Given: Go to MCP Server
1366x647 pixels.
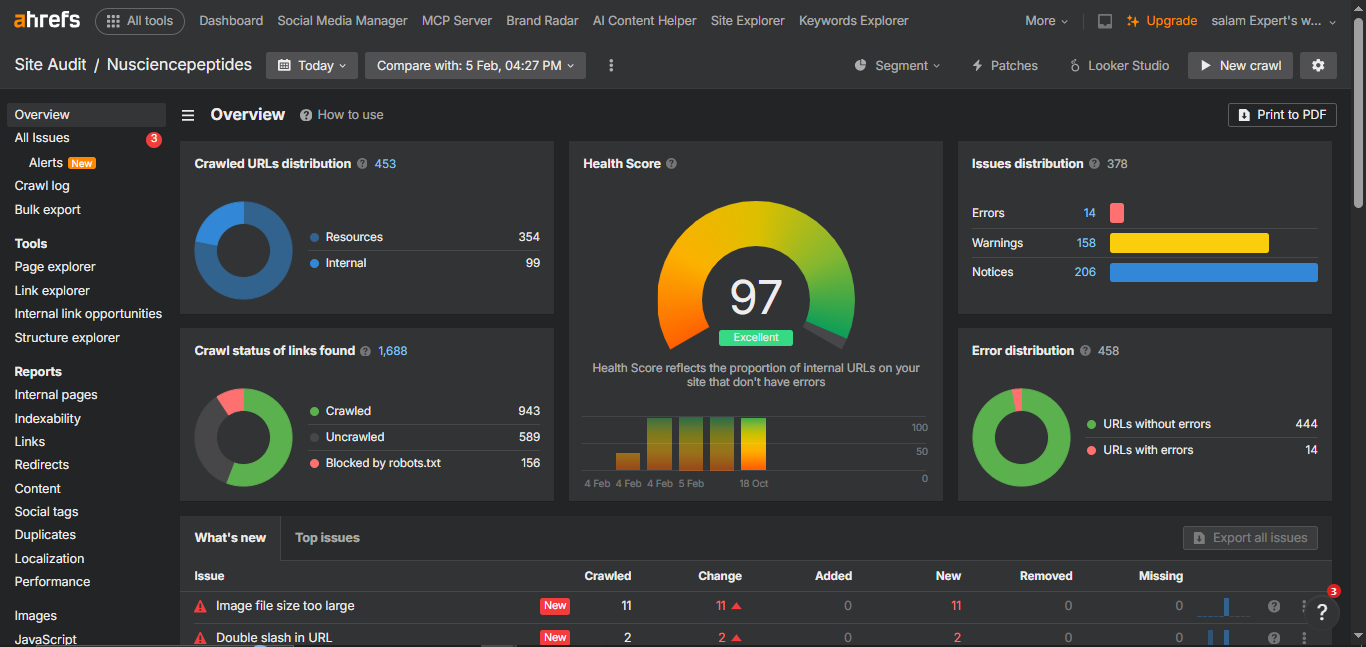Looking at the screenshot, I should click(457, 21).
